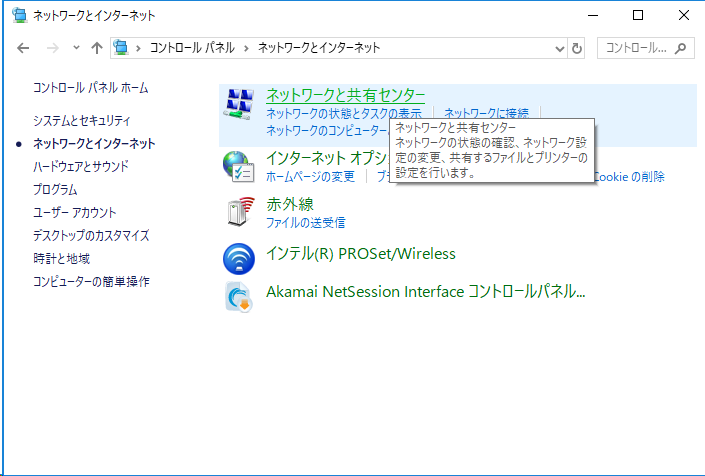
Task: Focus the Control Panel search box
Action: [x=635, y=48]
